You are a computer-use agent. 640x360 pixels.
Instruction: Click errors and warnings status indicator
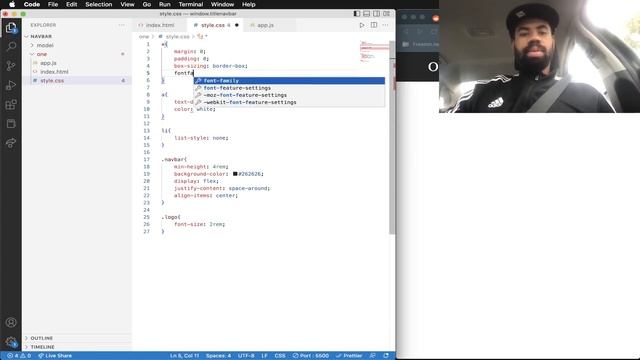pos(19,356)
